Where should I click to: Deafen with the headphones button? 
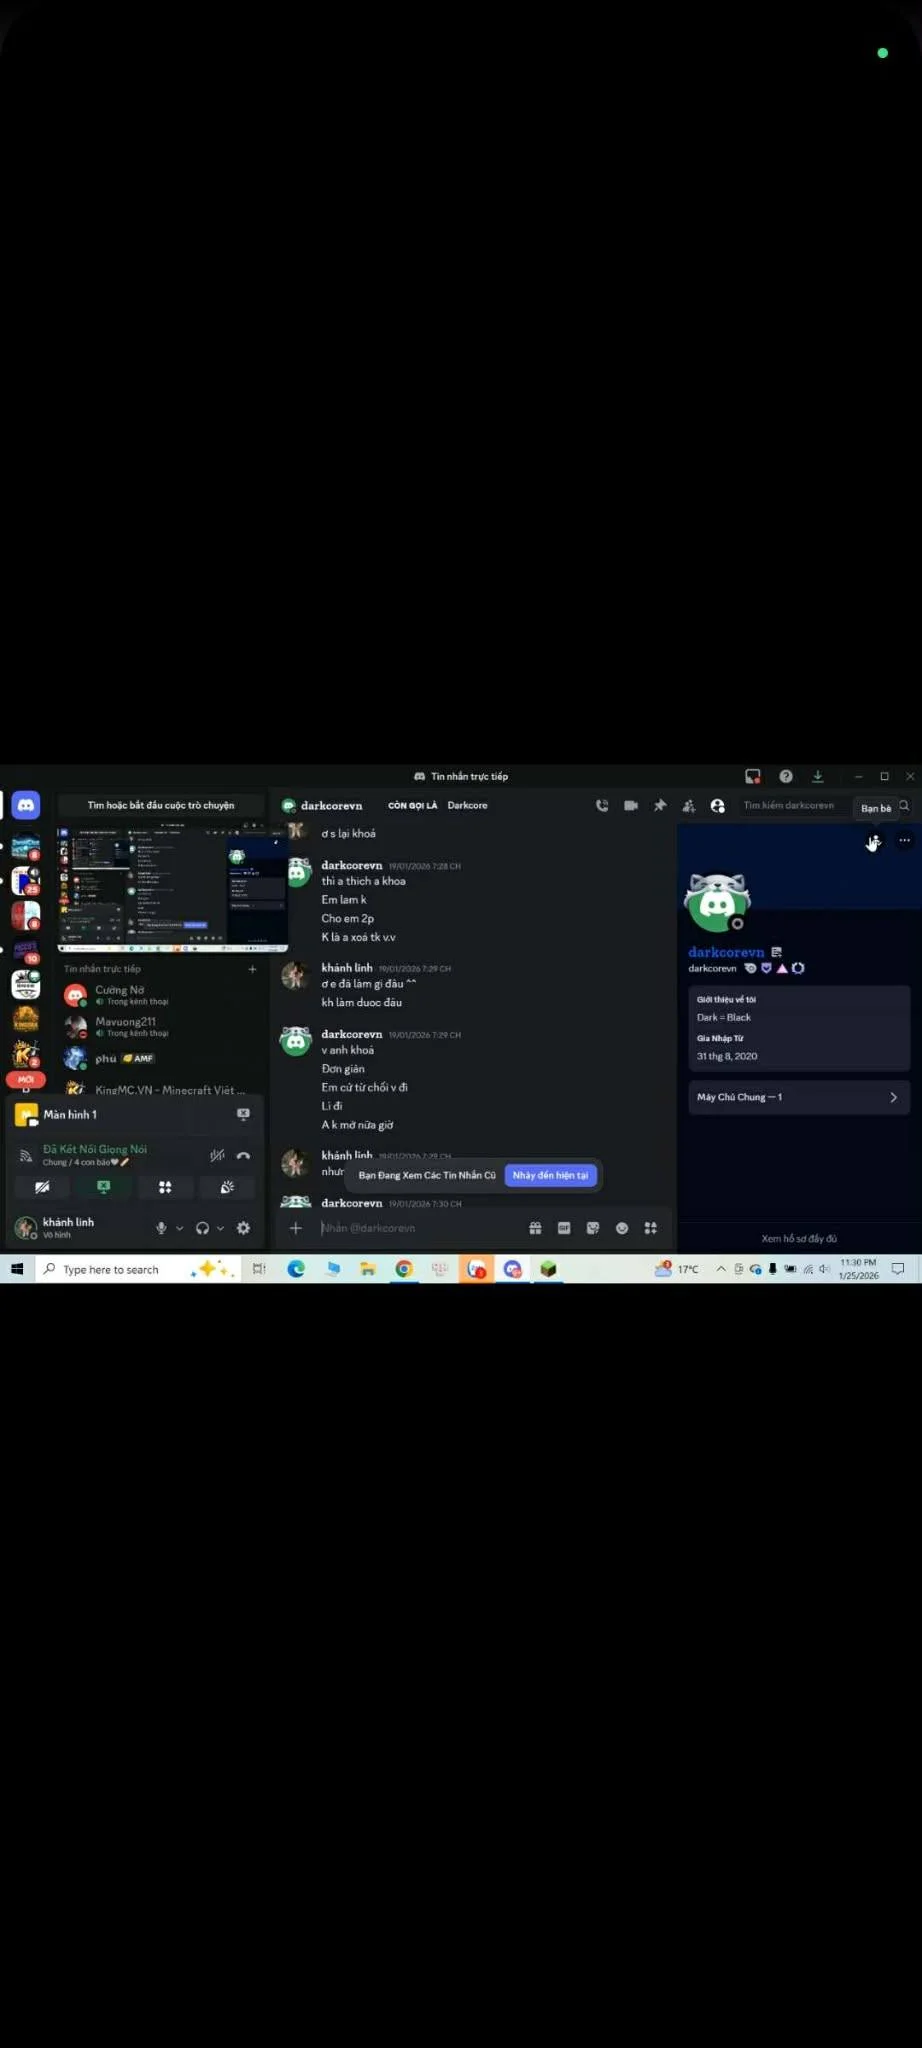click(x=202, y=1228)
